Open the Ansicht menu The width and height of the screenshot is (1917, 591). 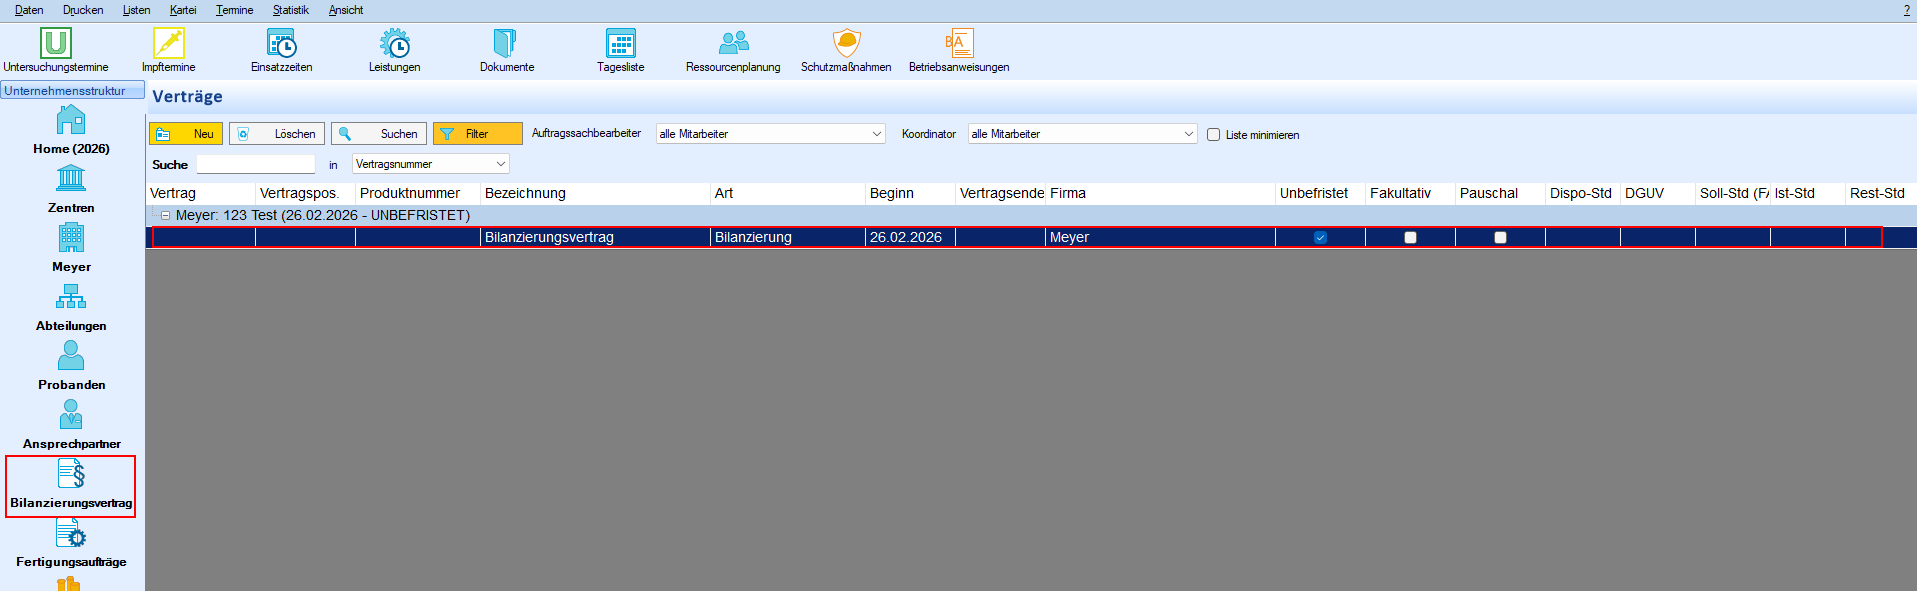346,10
